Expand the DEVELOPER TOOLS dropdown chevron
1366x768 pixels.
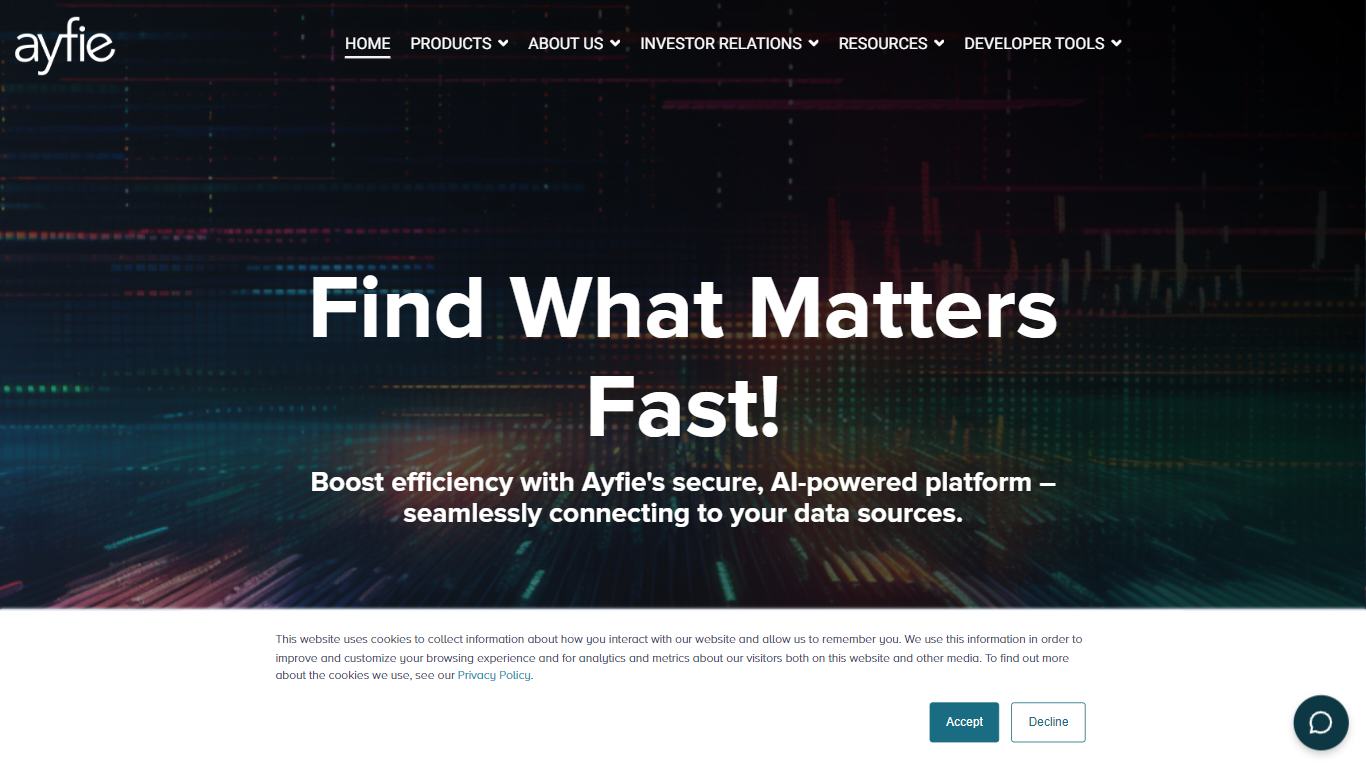click(1117, 44)
